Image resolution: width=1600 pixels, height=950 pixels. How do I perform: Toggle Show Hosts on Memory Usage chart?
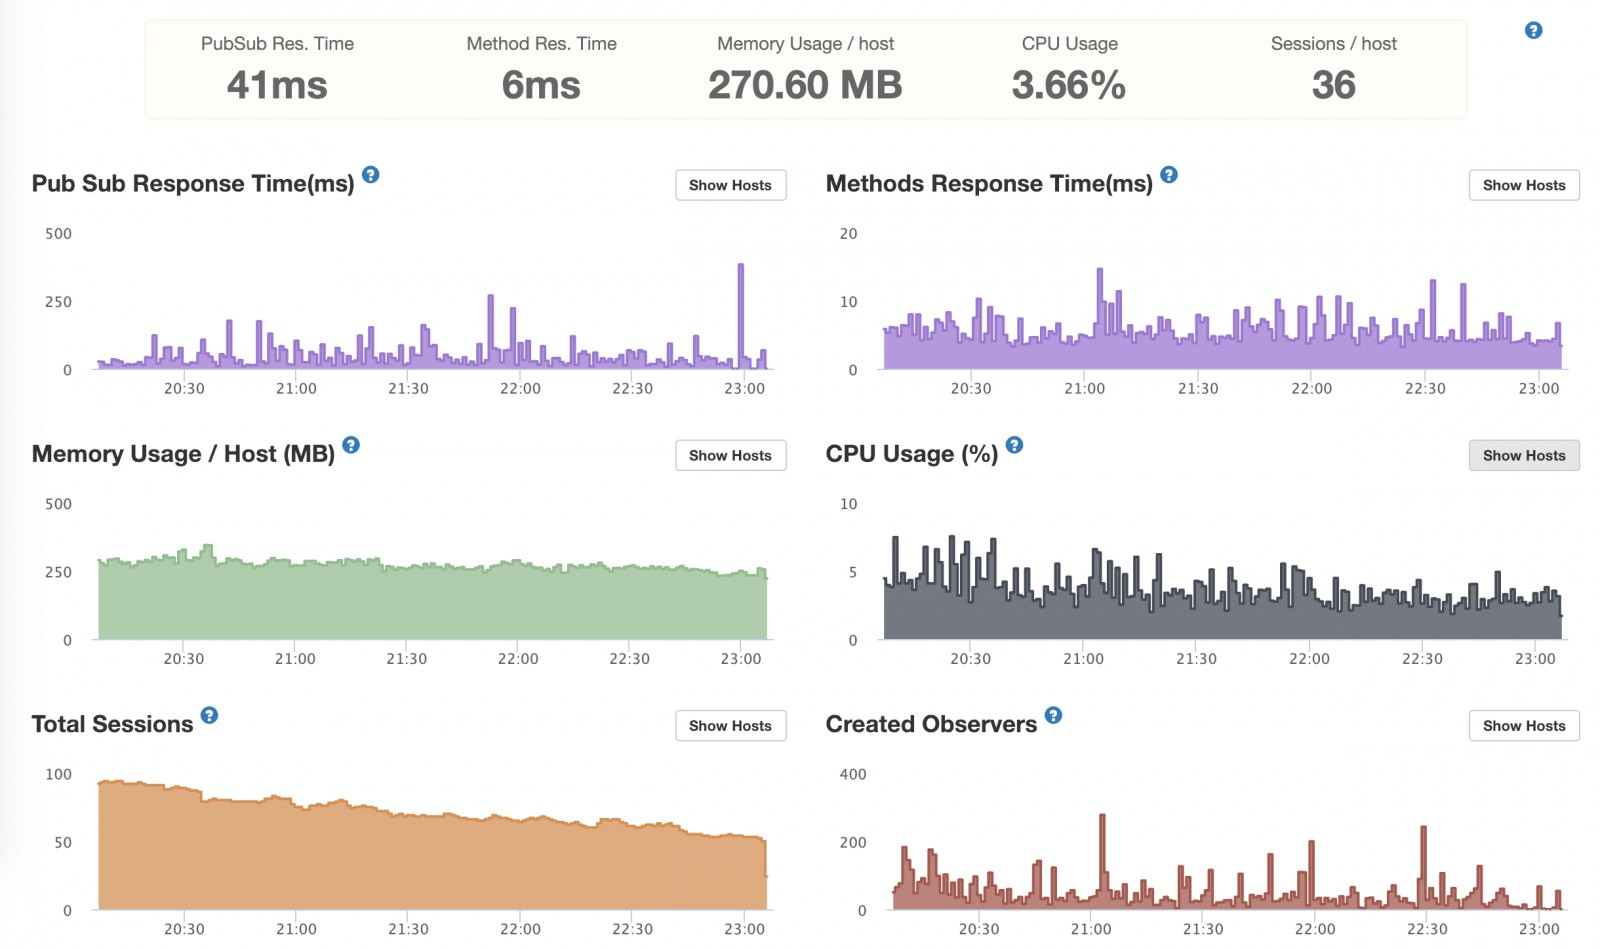point(730,455)
